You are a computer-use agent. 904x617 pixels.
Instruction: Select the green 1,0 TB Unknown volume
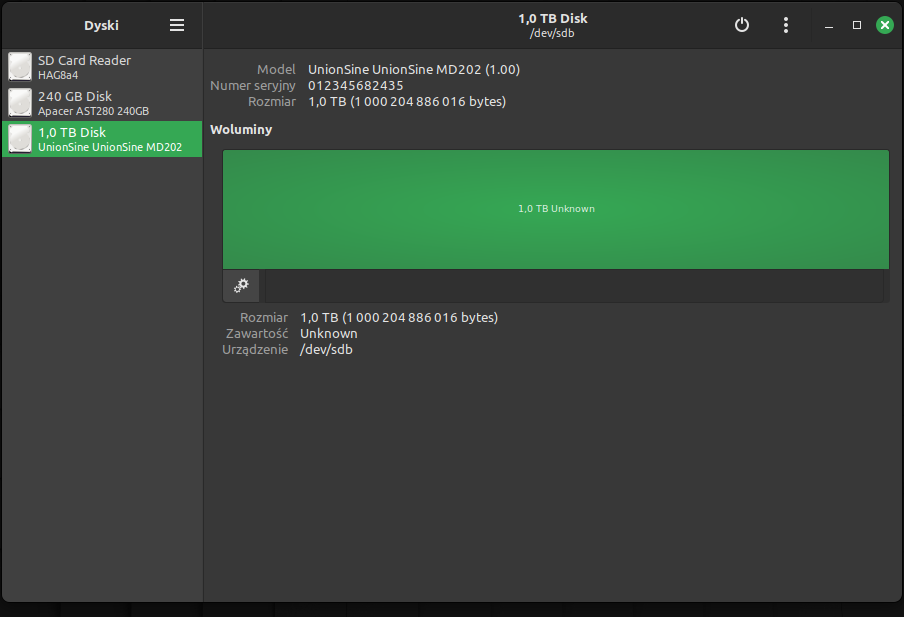(556, 209)
